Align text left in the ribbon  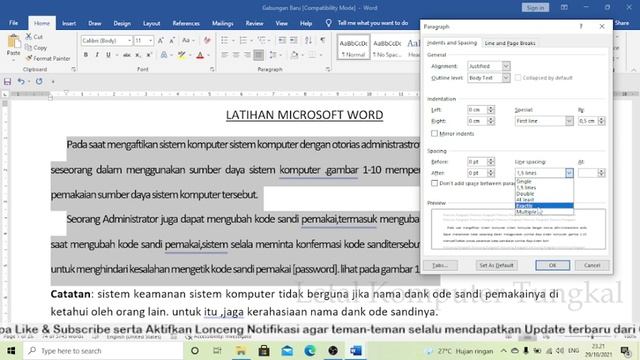coord(224,55)
